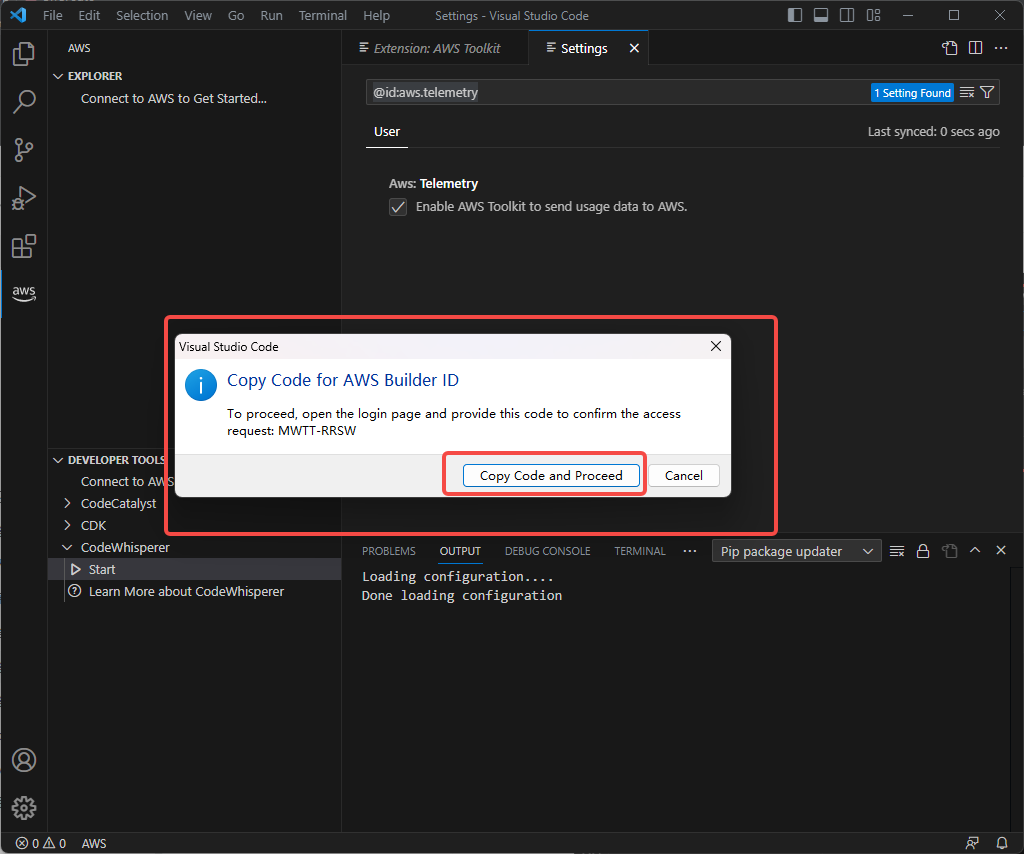Open the Explorer view in activity bar
1024x854 pixels.
tap(24, 54)
